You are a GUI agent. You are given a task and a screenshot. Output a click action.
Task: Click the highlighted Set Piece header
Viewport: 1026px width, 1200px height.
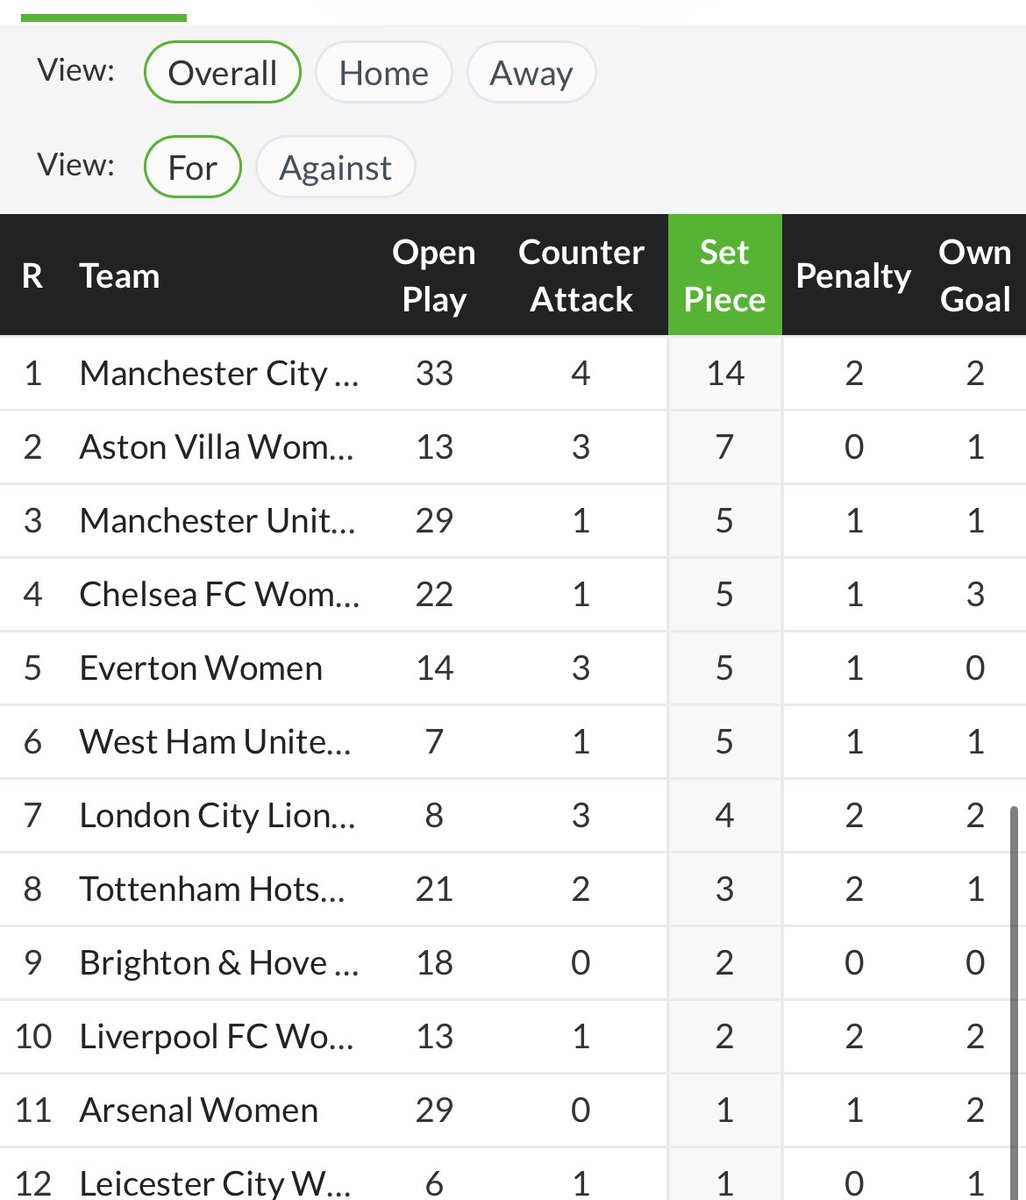tap(725, 275)
